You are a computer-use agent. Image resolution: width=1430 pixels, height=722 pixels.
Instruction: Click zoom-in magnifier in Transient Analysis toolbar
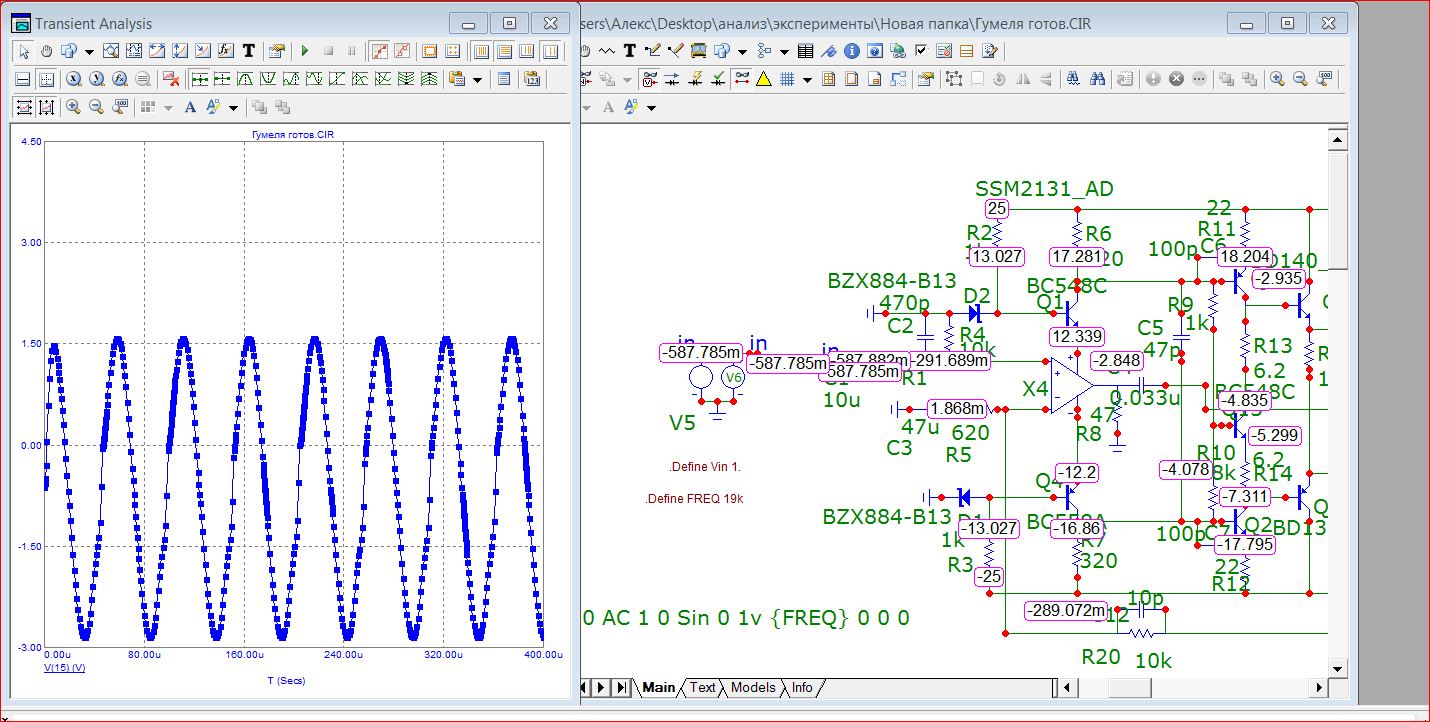pyautogui.click(x=74, y=107)
